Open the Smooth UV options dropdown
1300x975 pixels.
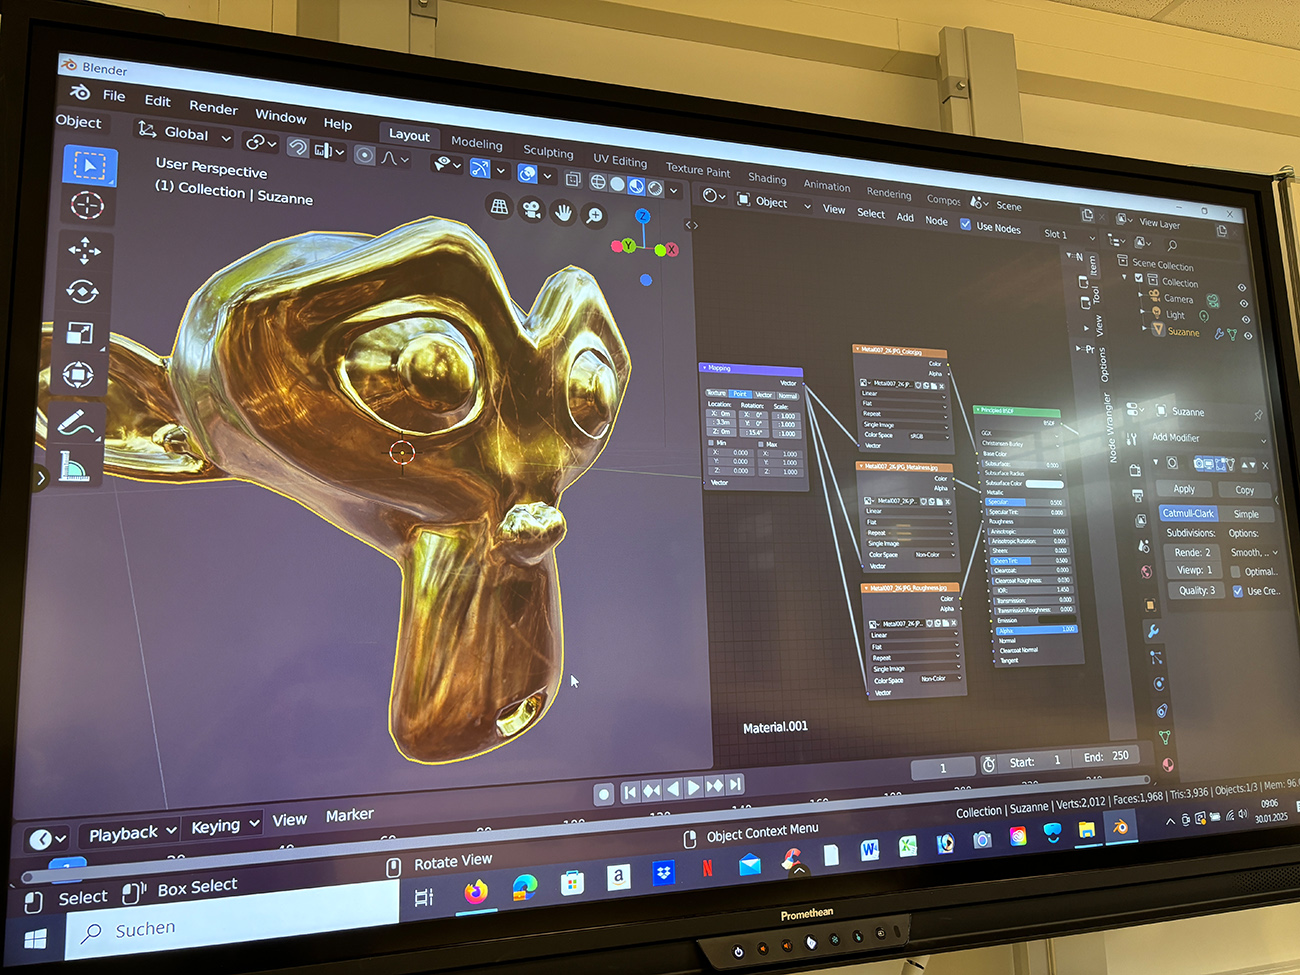click(1254, 553)
